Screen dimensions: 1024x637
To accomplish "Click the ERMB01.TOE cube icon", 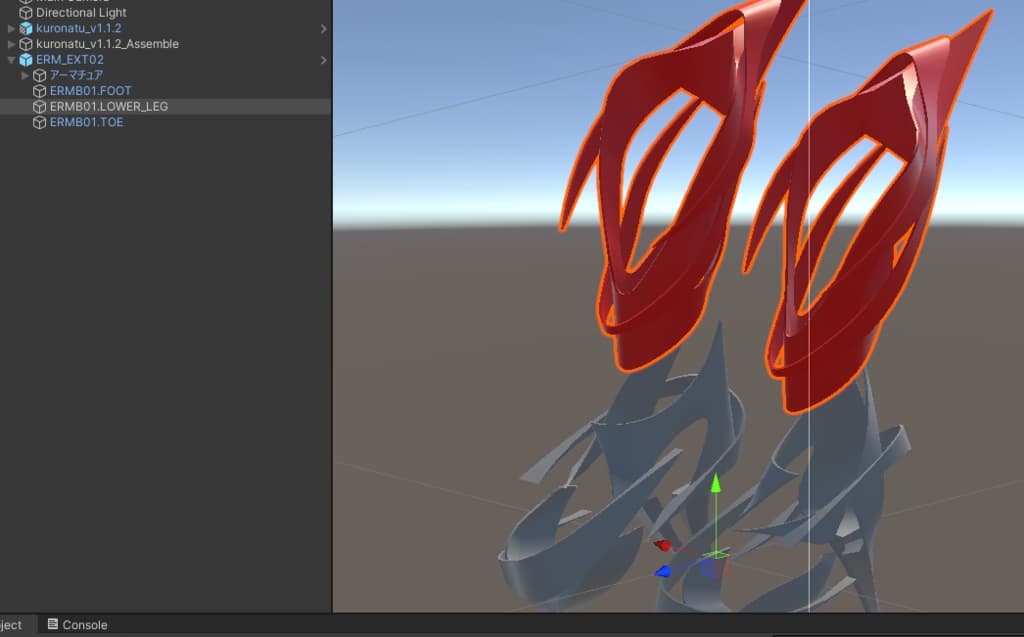I will pyautogui.click(x=39, y=122).
